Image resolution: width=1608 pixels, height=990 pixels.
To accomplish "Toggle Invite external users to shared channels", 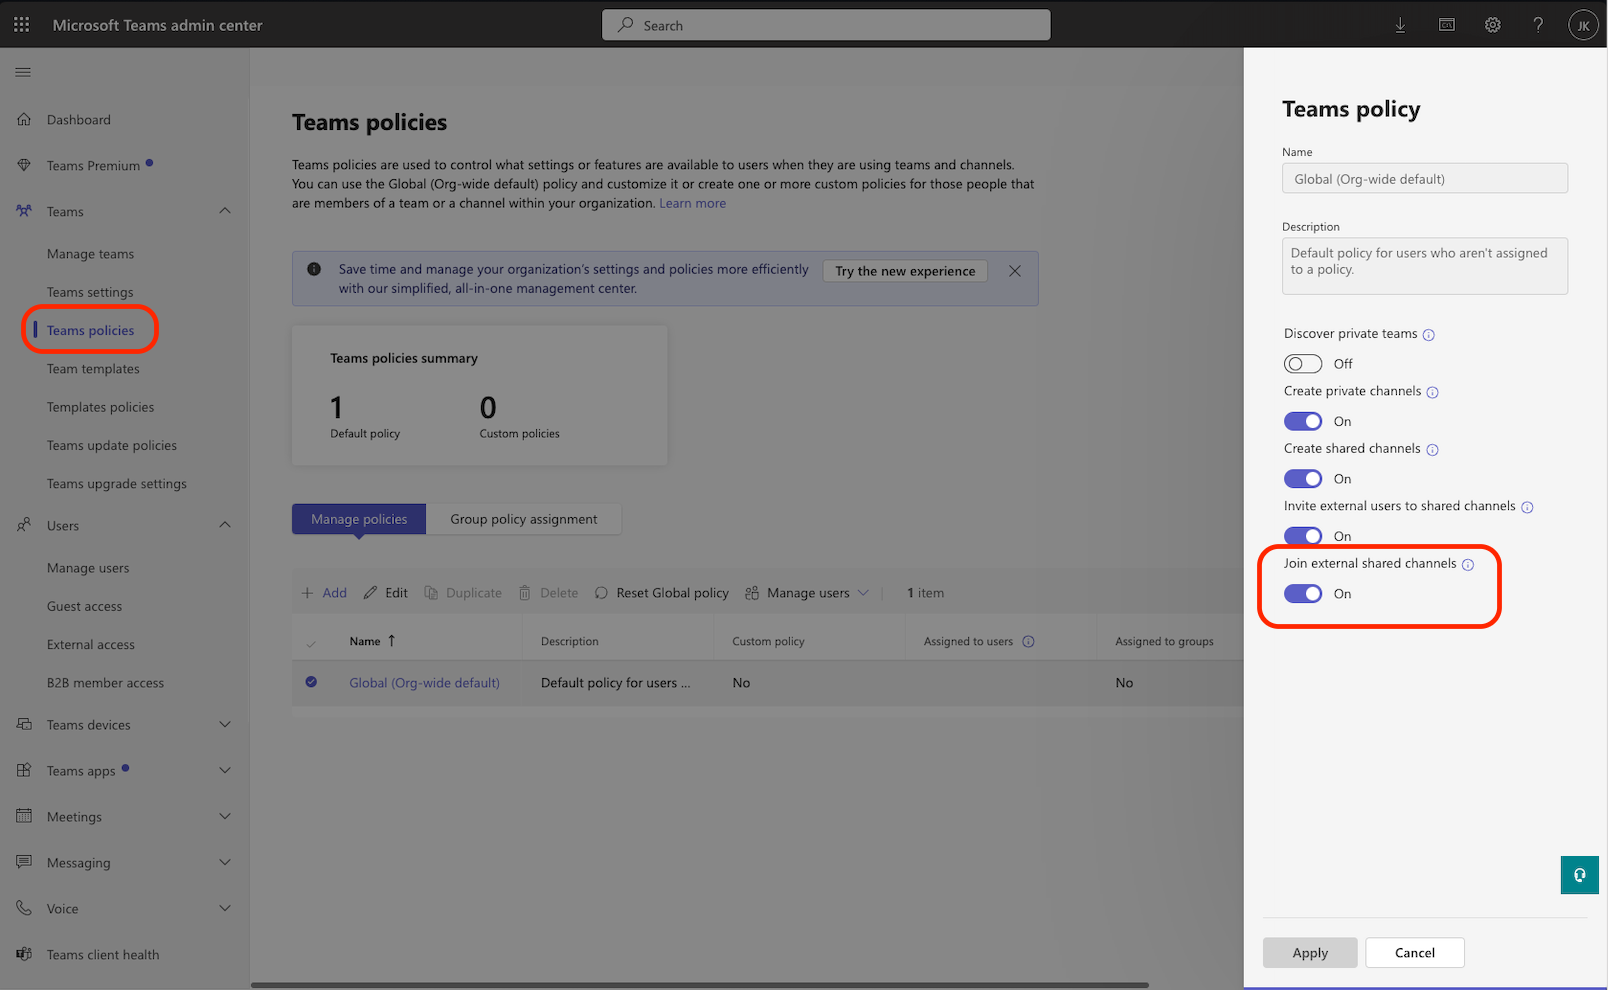I will [1303, 536].
